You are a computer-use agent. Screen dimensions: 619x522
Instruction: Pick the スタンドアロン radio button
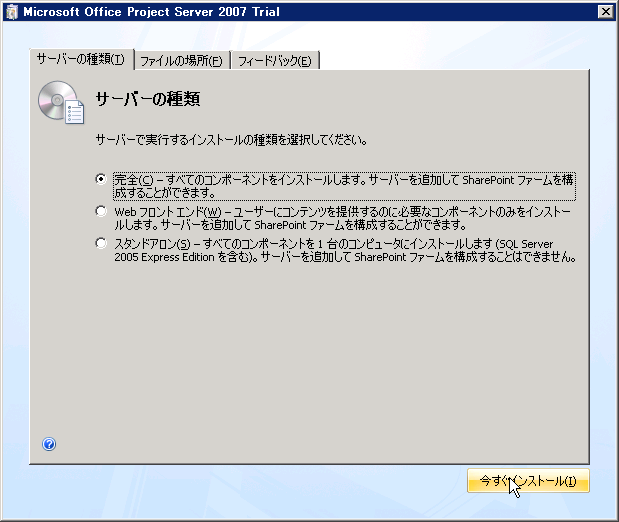coord(100,243)
